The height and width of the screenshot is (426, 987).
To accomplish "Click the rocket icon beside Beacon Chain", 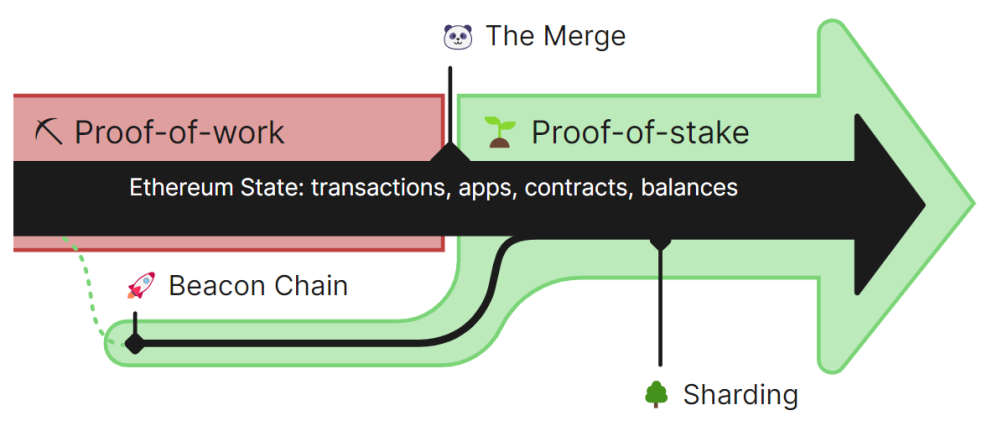I will [141, 286].
